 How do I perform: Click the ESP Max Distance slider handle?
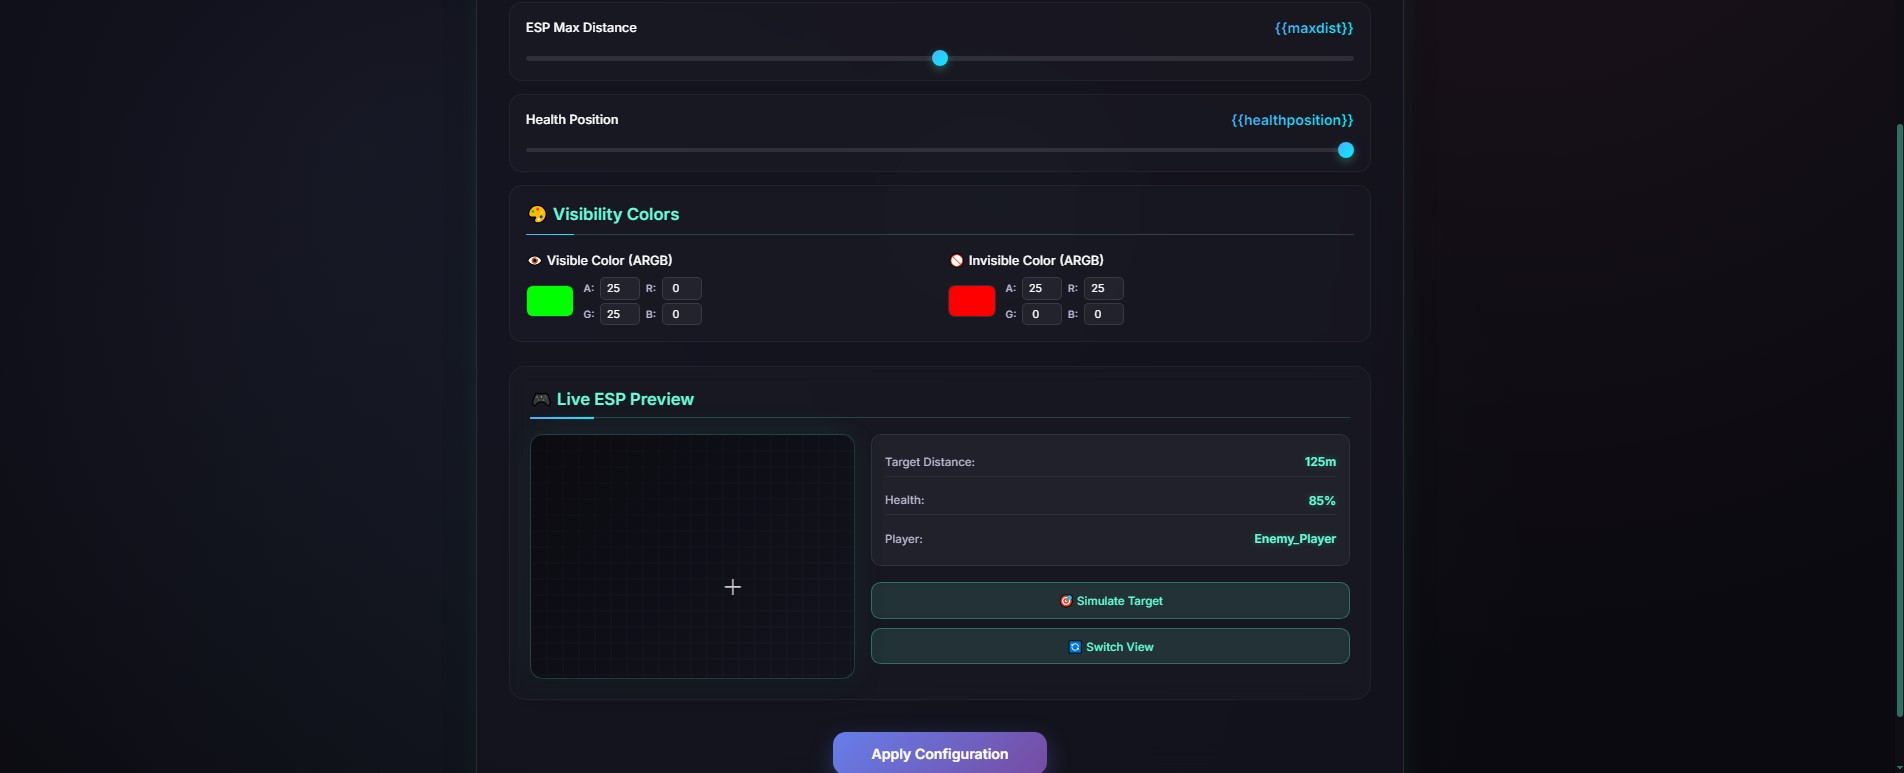click(x=940, y=59)
